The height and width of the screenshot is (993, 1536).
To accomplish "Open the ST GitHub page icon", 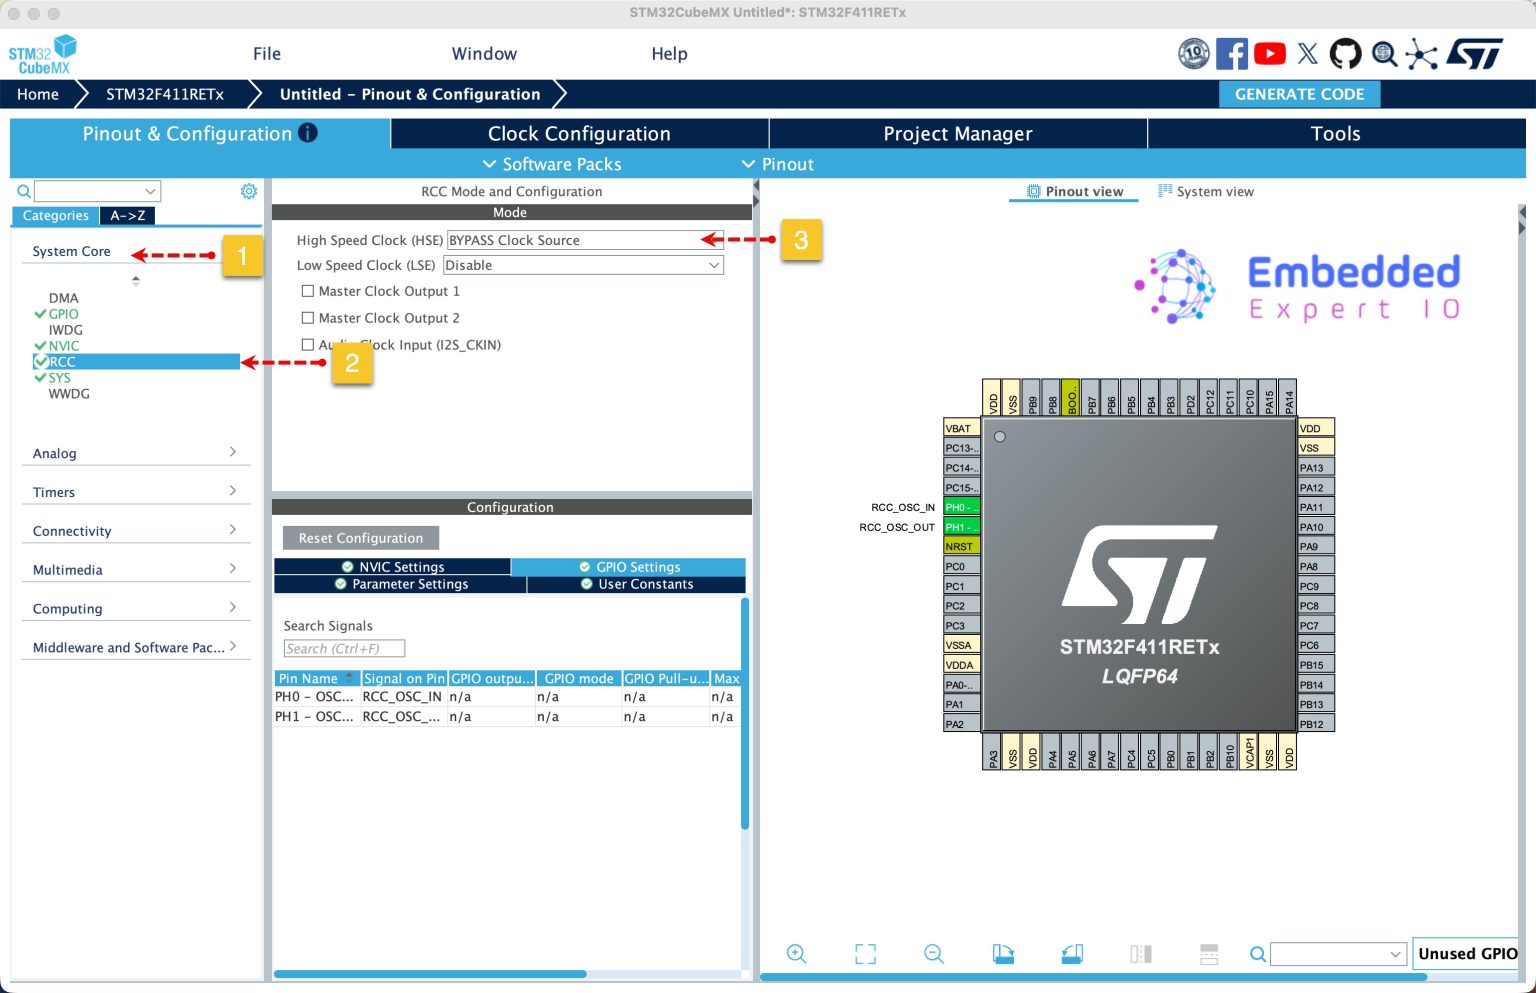I will (x=1345, y=53).
